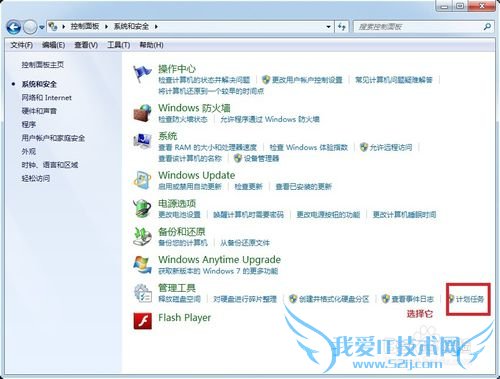Screen dimensions: 500x379
Task: Click 对硬盘进行碎片整理 link
Action: [x=245, y=299]
